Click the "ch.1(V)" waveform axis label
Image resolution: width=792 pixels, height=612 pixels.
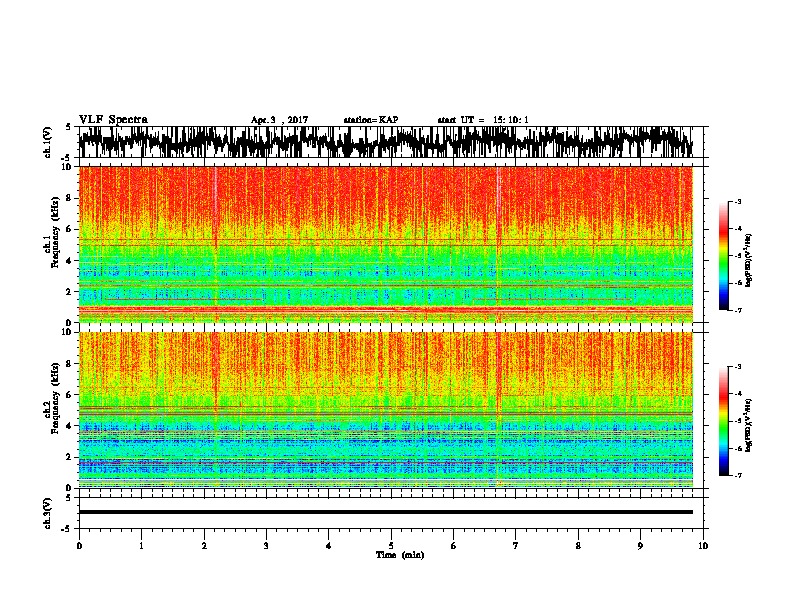point(47,142)
